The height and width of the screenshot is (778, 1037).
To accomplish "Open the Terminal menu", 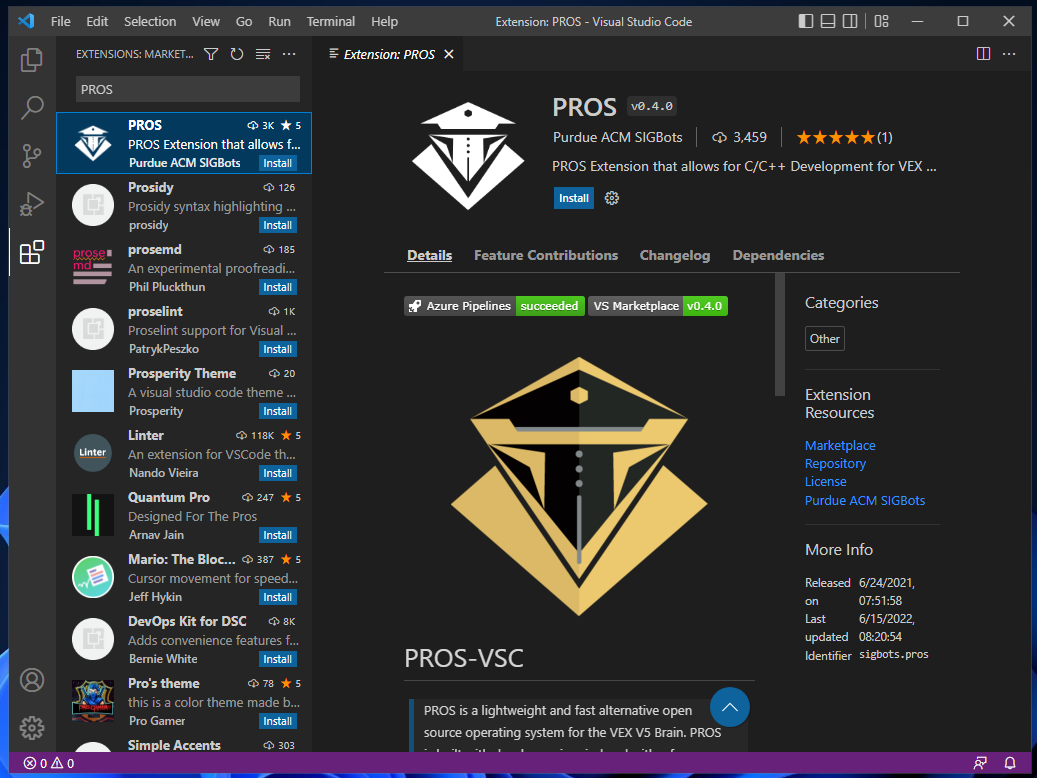I will (x=331, y=21).
